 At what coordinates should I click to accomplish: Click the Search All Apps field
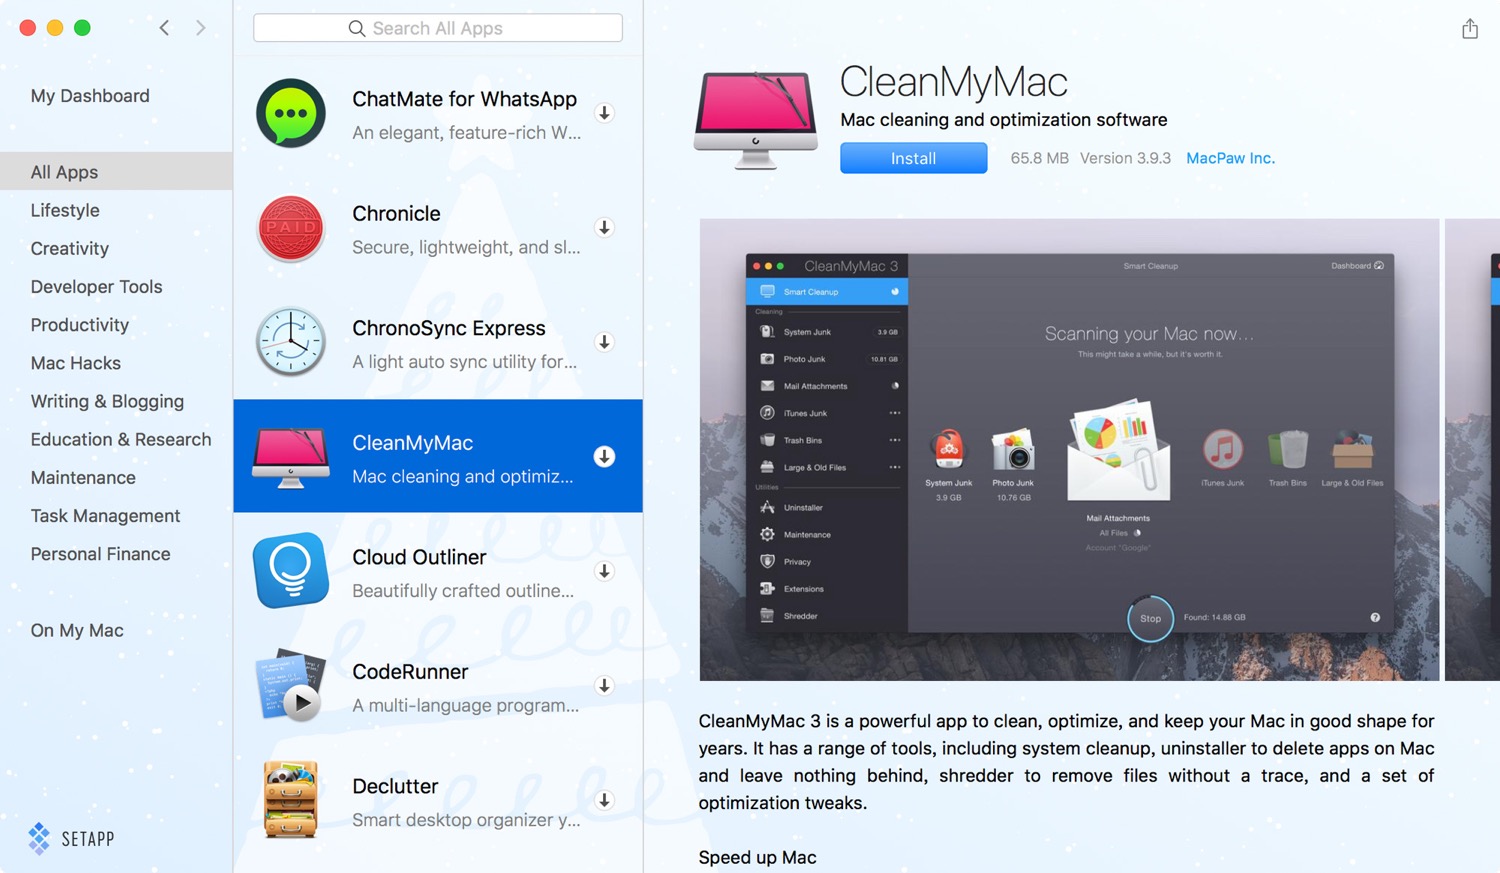pyautogui.click(x=438, y=28)
